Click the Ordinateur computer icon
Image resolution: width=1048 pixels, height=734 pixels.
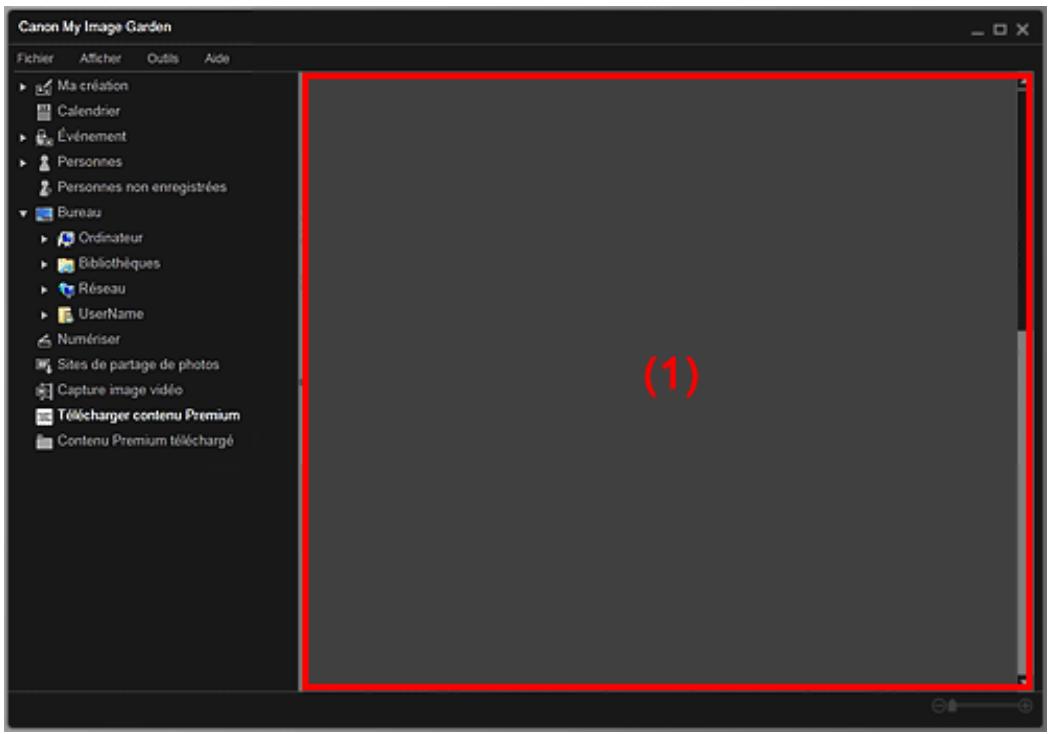click(58, 238)
